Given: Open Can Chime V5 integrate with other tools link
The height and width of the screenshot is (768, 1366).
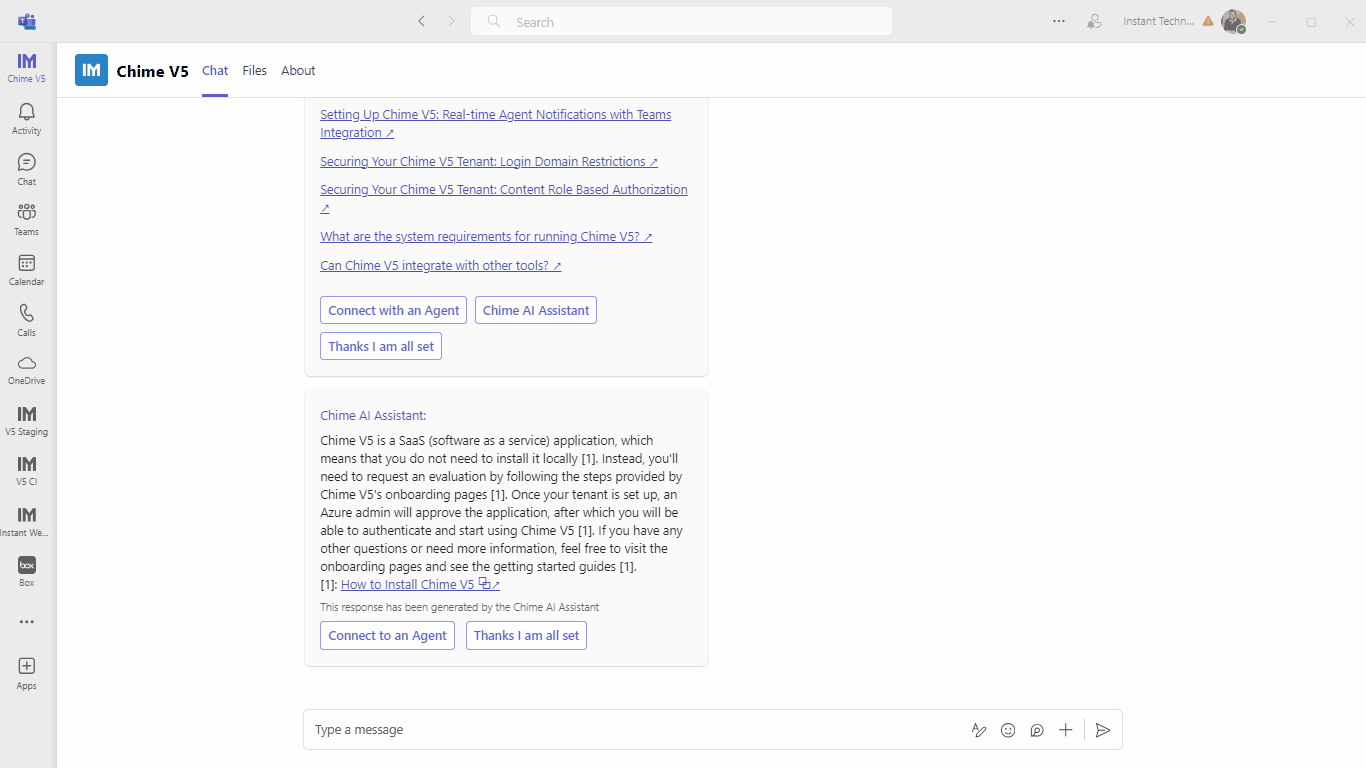Looking at the screenshot, I should 441,266.
